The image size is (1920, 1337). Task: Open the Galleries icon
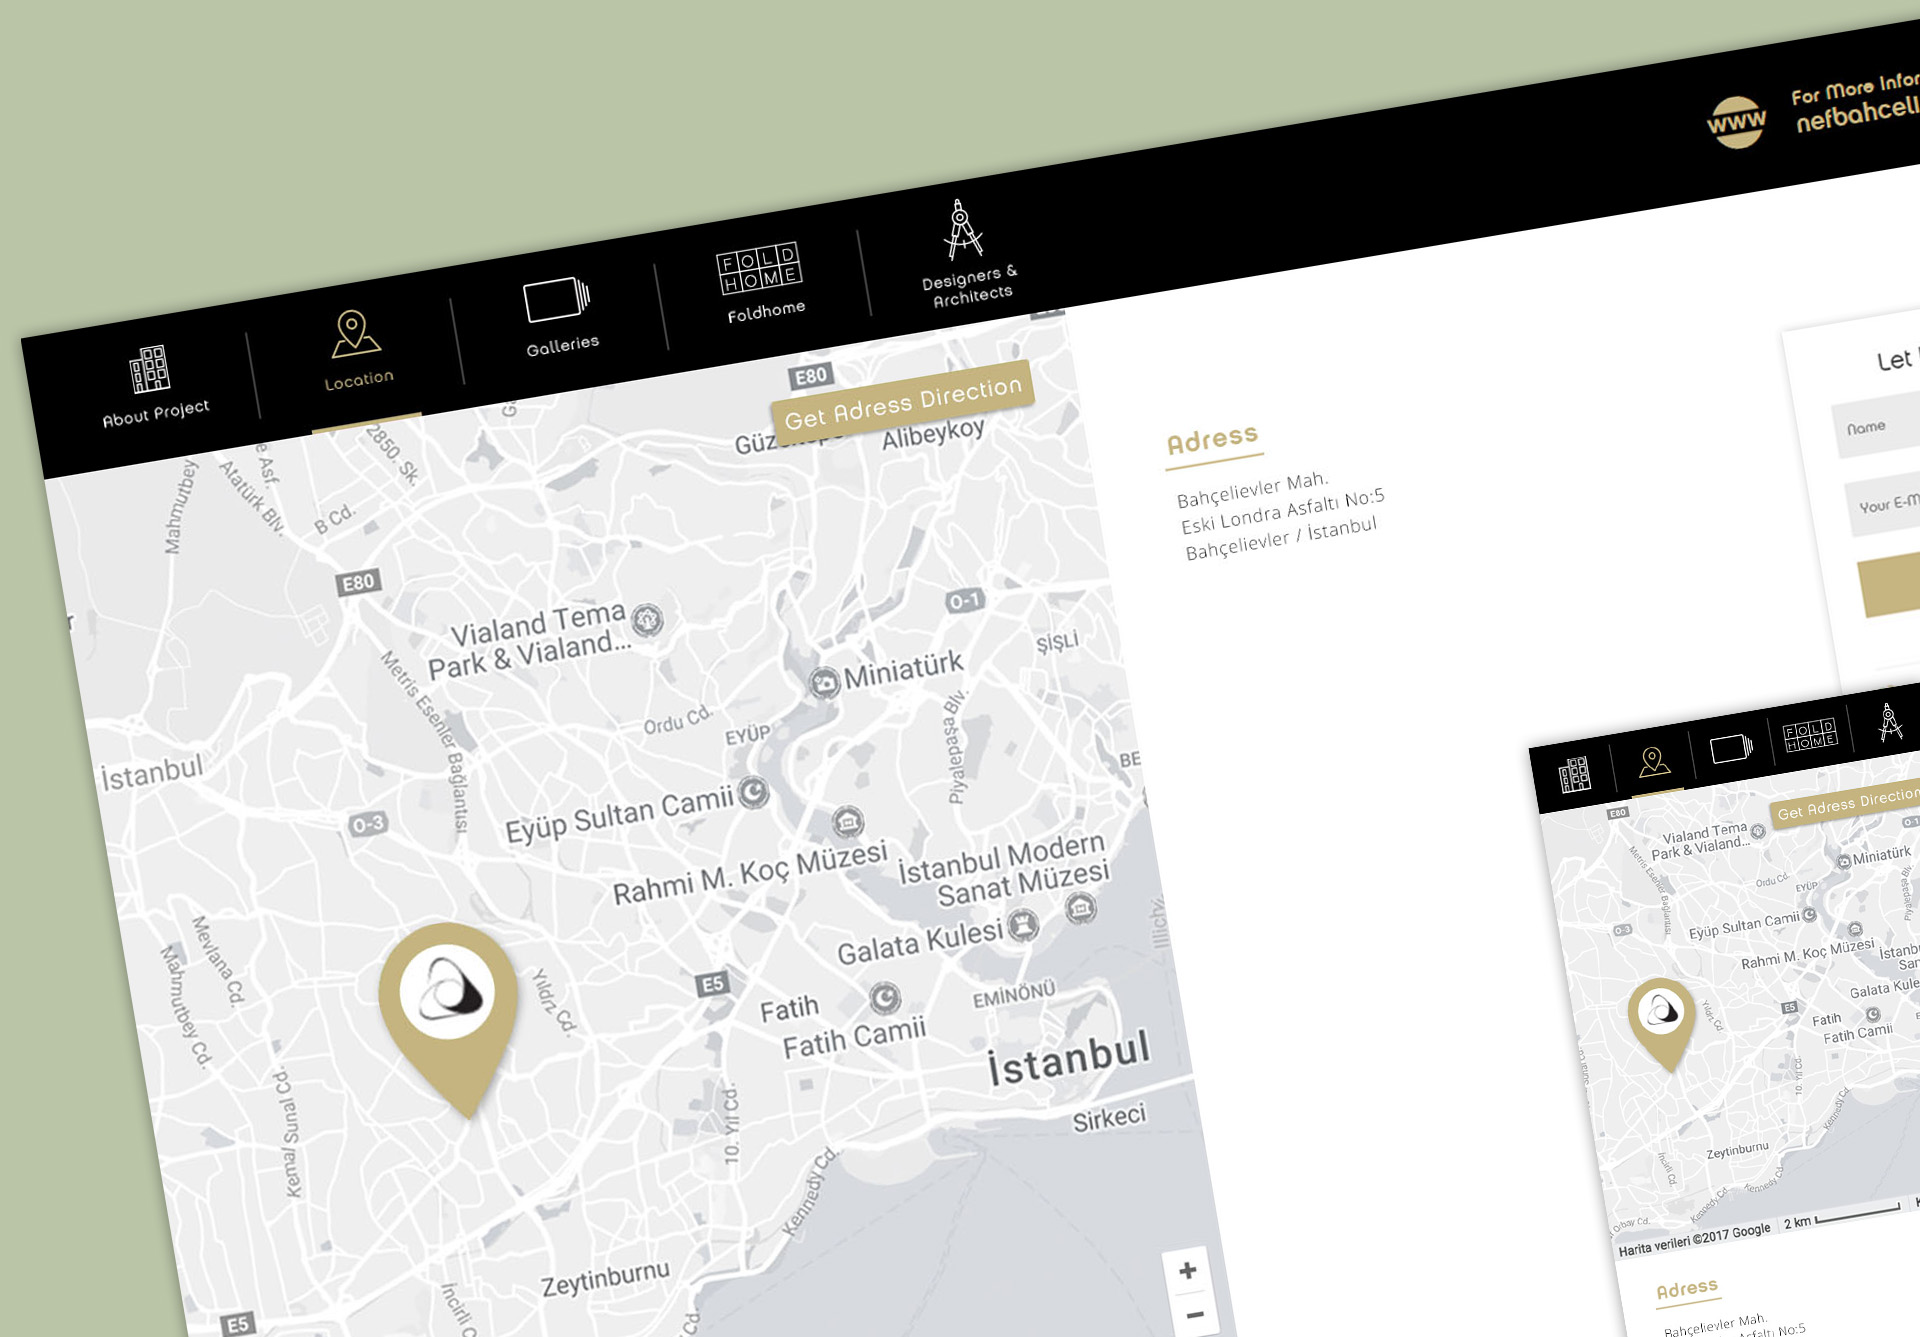[x=556, y=299]
